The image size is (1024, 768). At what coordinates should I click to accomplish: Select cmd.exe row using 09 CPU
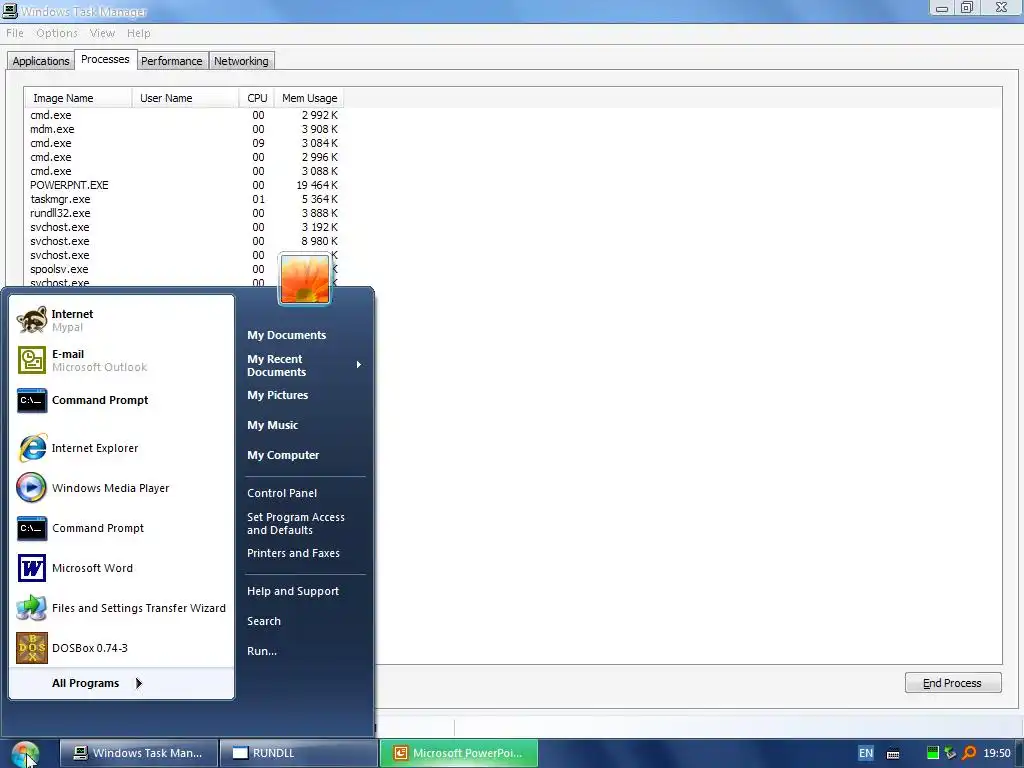click(184, 143)
